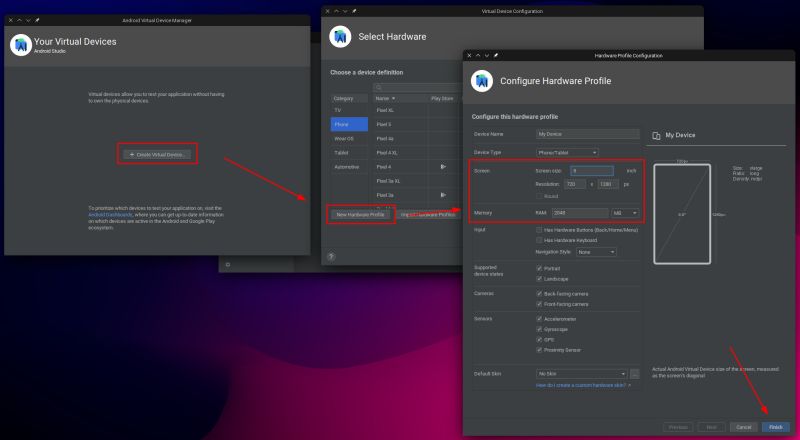Select the Automotive category

tap(349, 167)
